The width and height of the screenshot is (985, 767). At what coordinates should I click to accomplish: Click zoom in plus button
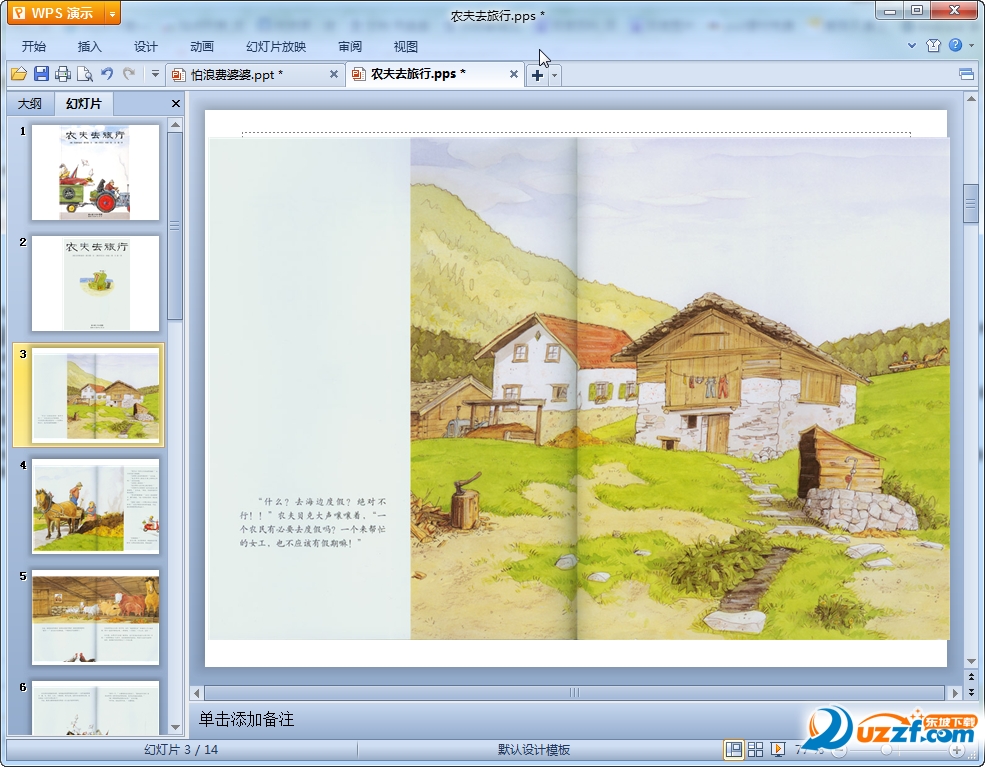click(957, 750)
